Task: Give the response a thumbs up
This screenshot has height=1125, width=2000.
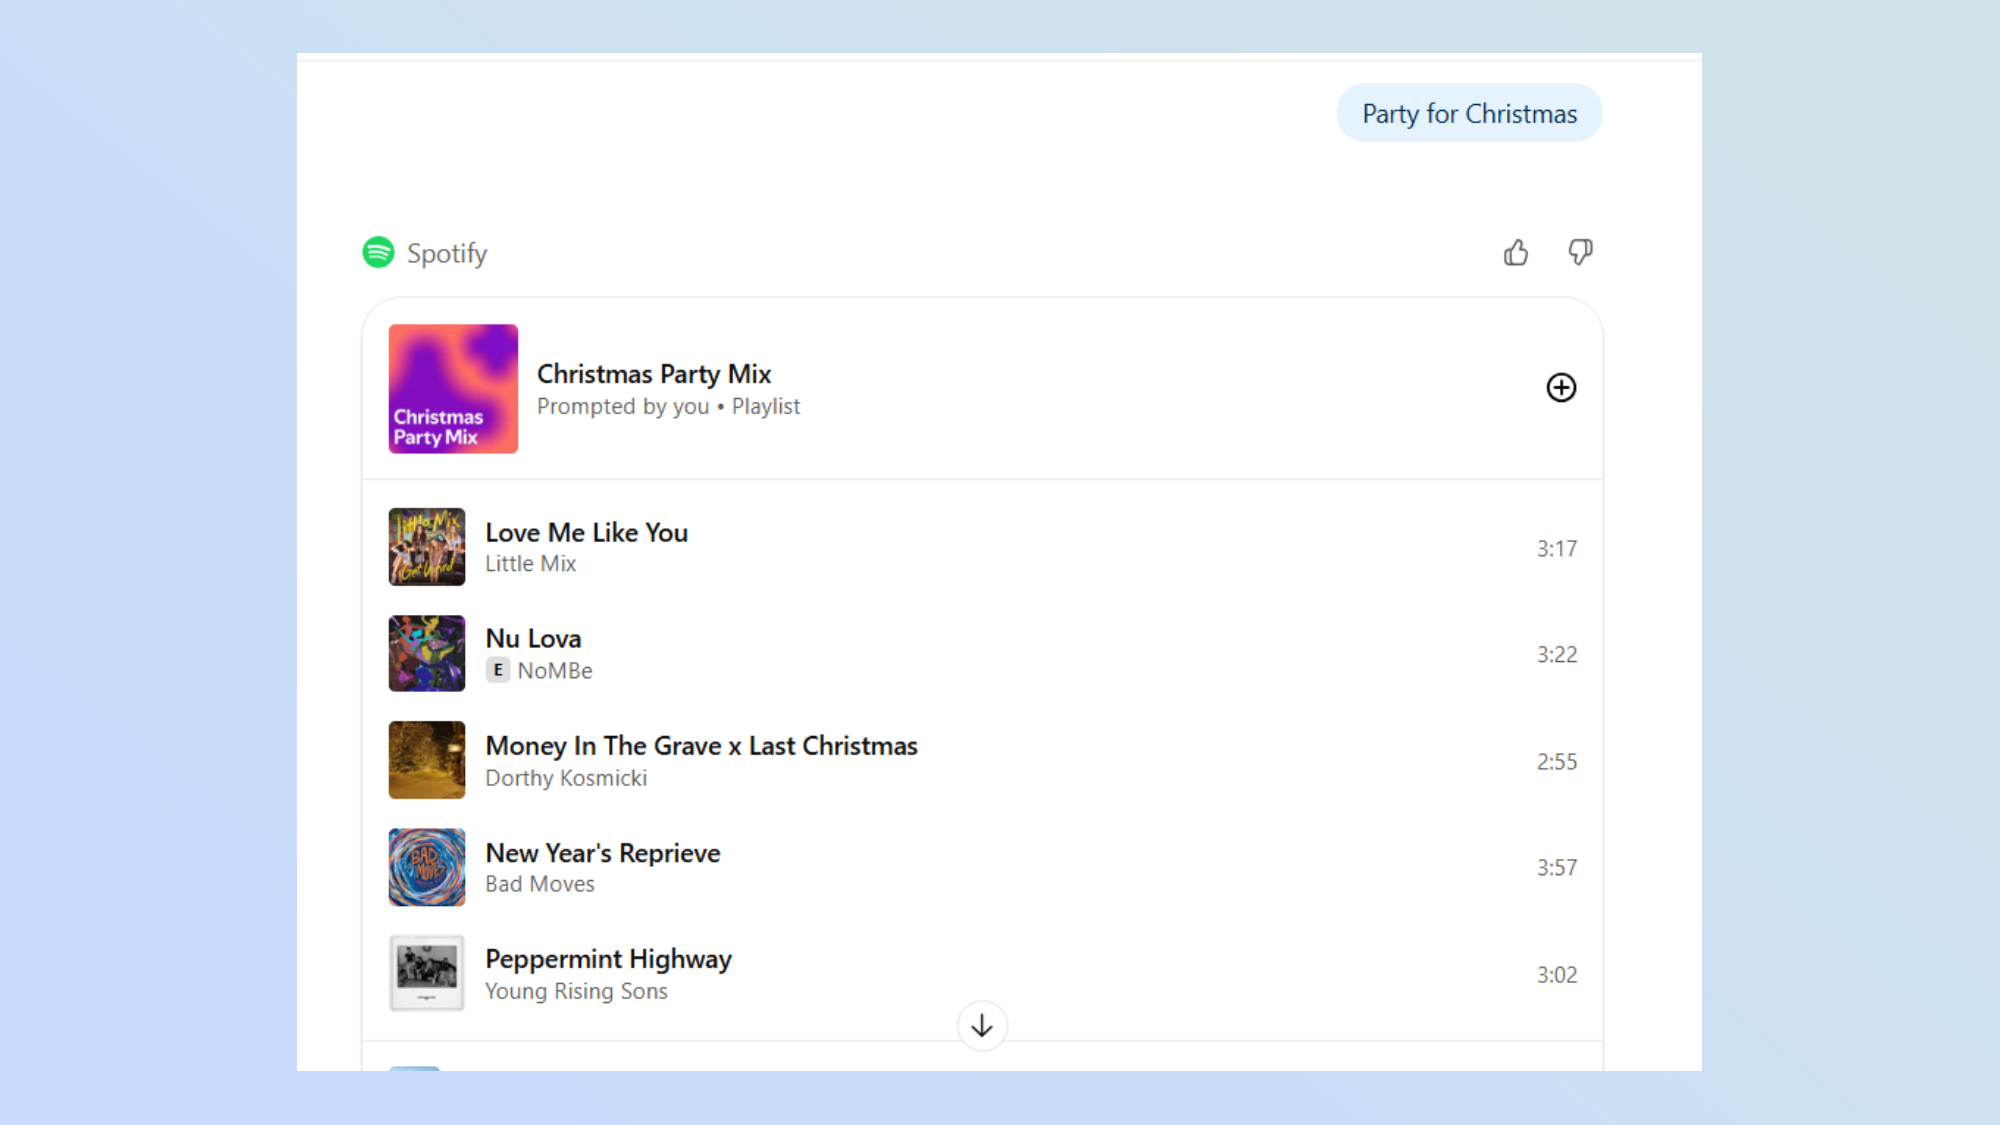Action: pyautogui.click(x=1516, y=253)
